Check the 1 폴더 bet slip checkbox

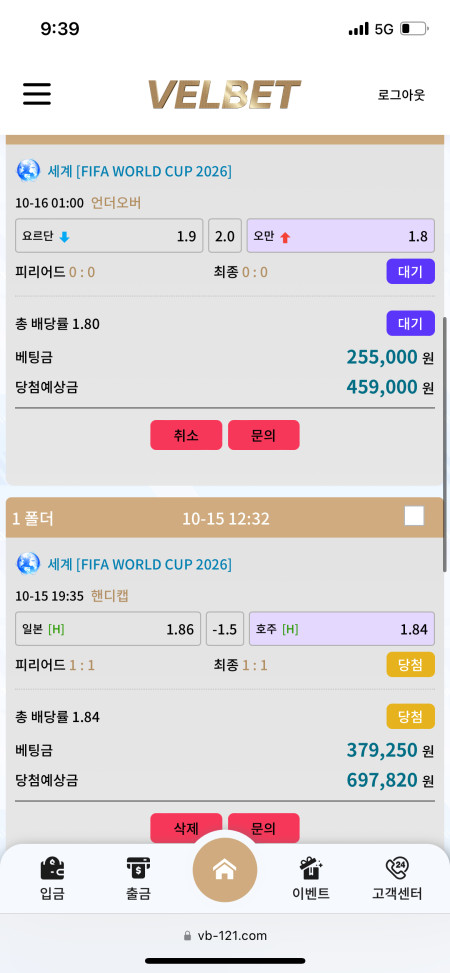(x=414, y=516)
